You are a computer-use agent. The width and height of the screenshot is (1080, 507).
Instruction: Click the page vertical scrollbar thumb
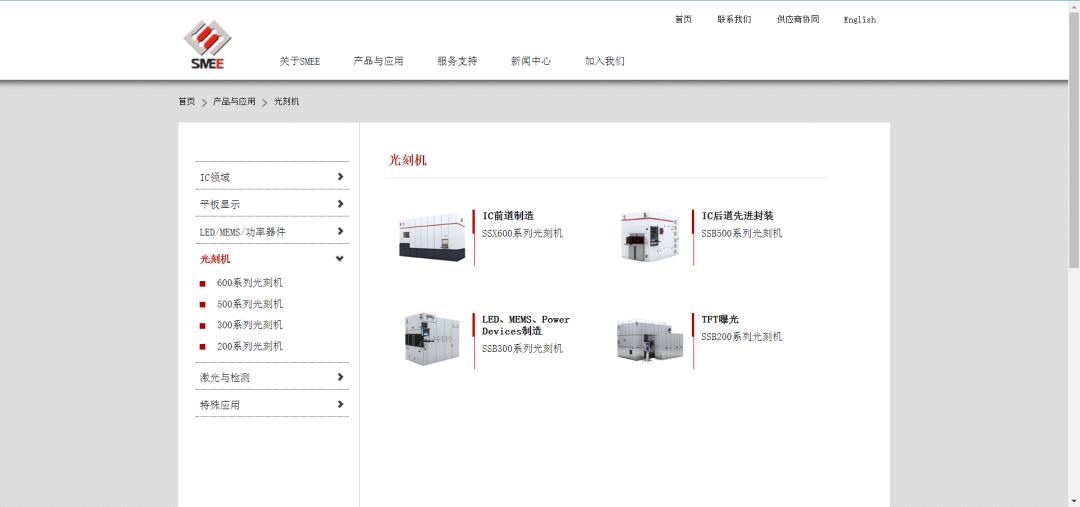point(1074,138)
